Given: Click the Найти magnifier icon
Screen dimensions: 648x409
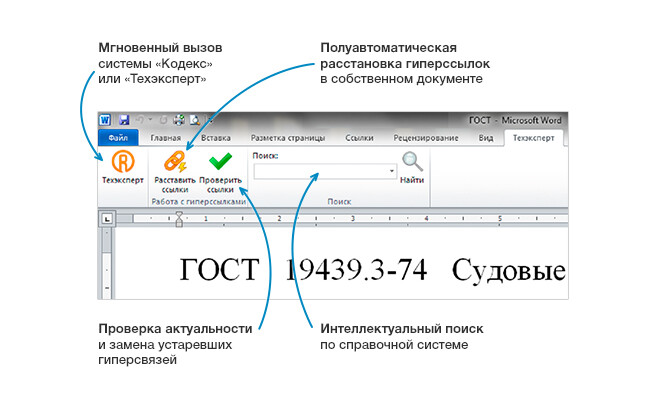Looking at the screenshot, I should coord(412,162).
